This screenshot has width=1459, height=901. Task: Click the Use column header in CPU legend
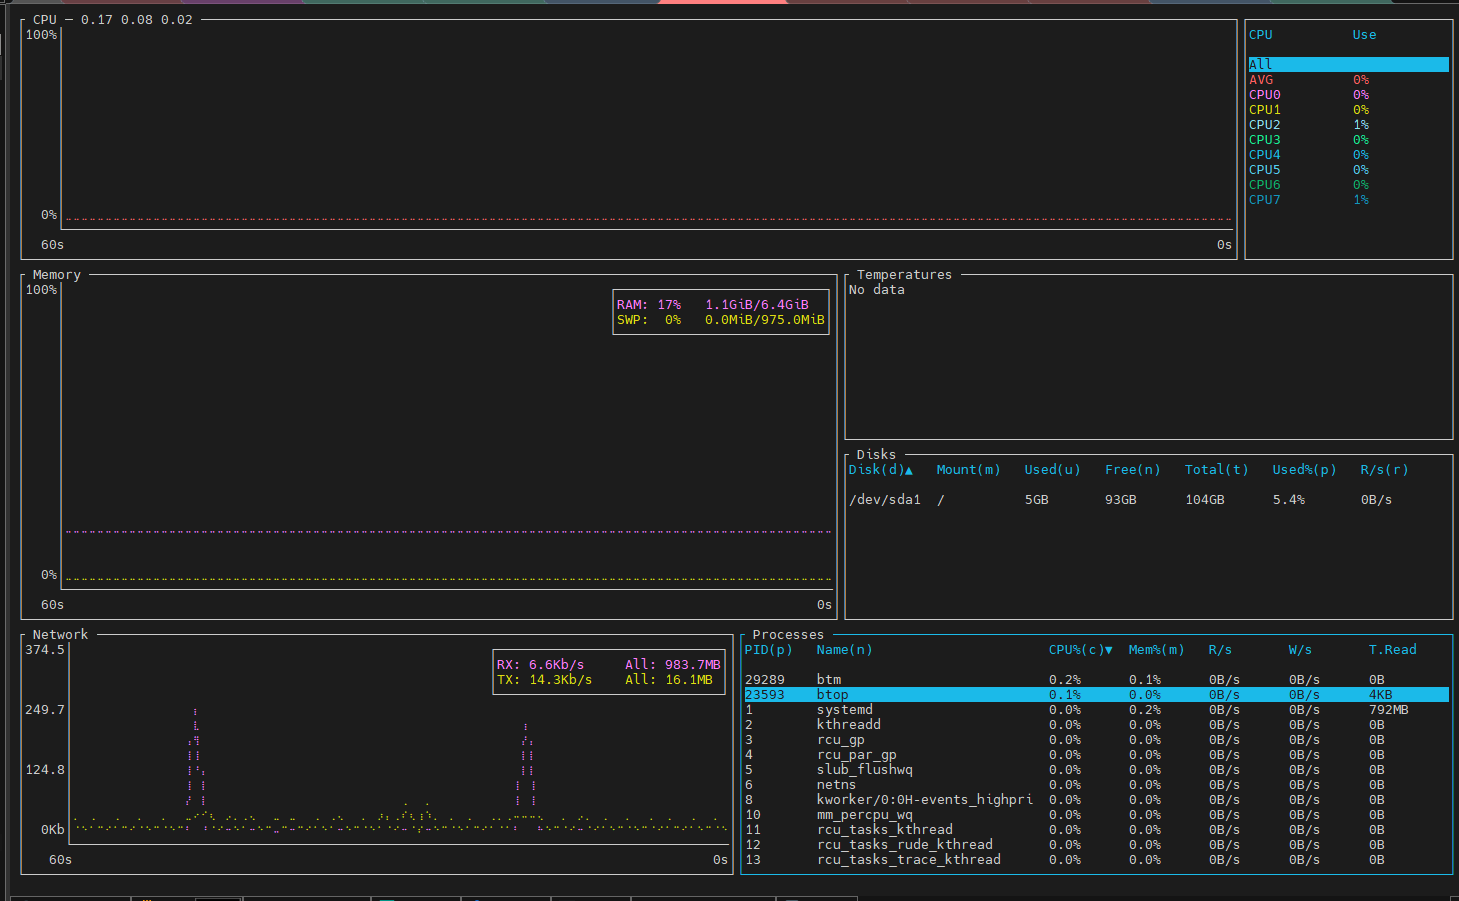pos(1364,34)
